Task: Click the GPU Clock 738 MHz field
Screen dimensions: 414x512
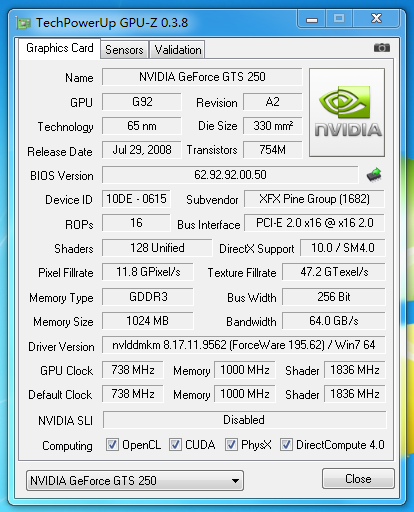Action: [x=133, y=370]
